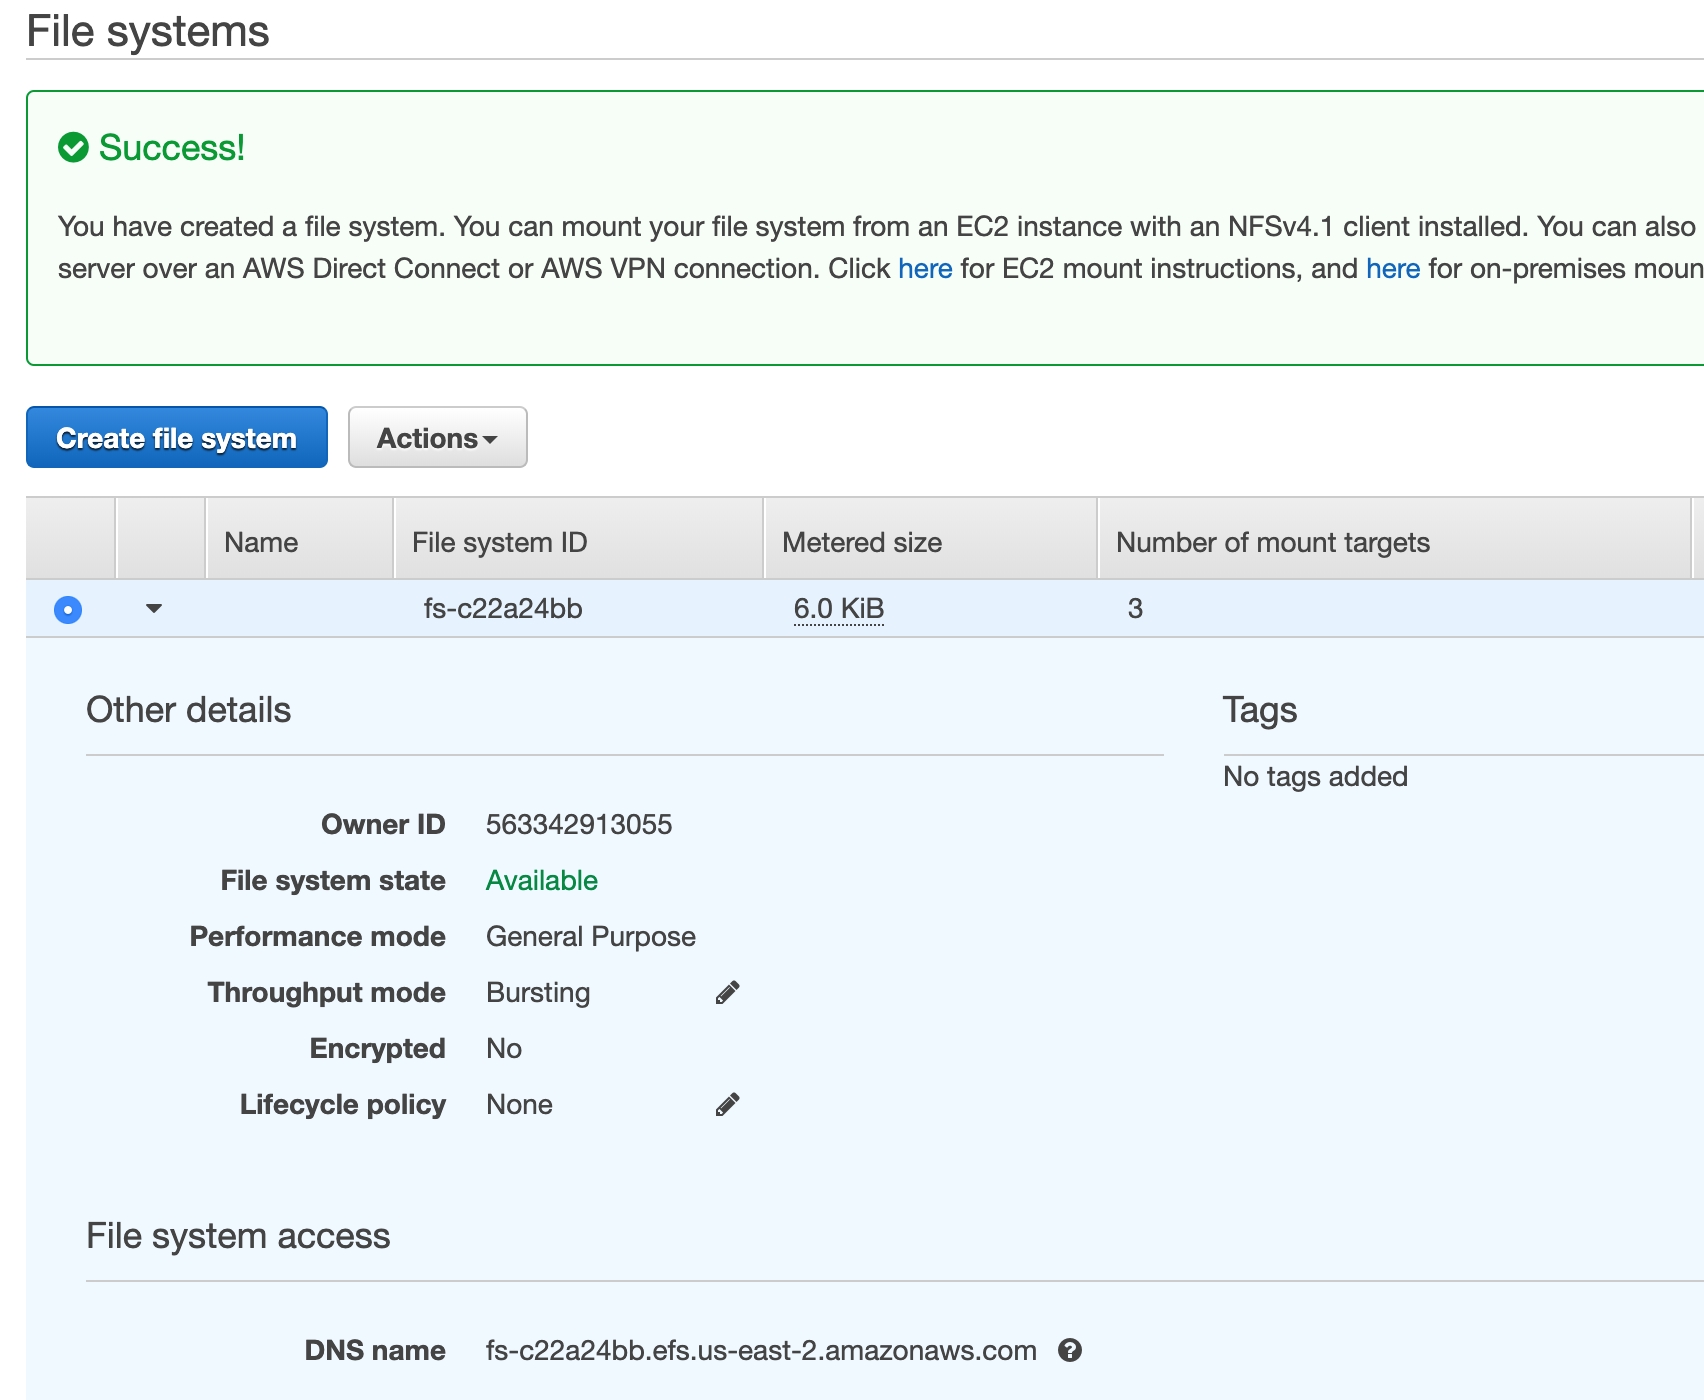Sort by Number of mount targets column

point(1272,542)
